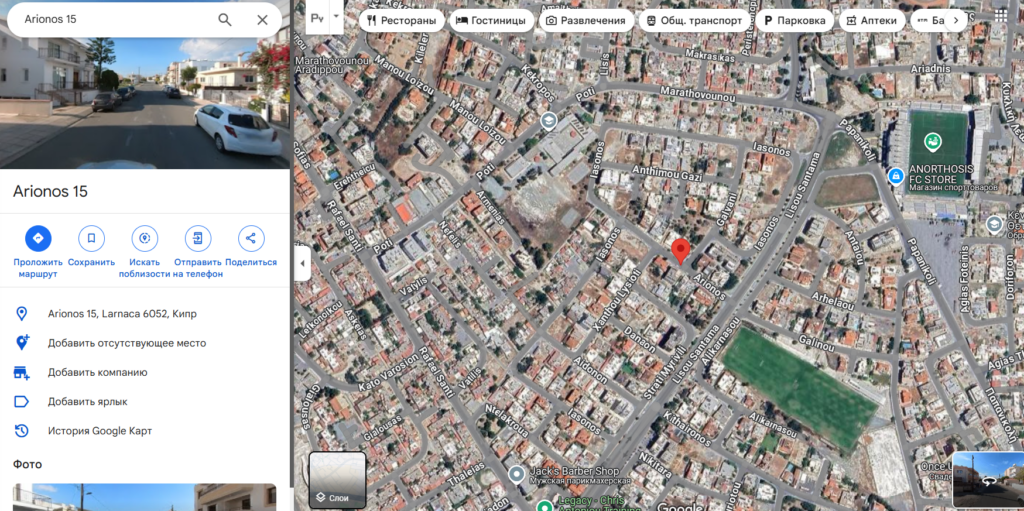Select the Гостиницы category chip
Image resolution: width=1024 pixels, height=511 pixels.
point(491,20)
